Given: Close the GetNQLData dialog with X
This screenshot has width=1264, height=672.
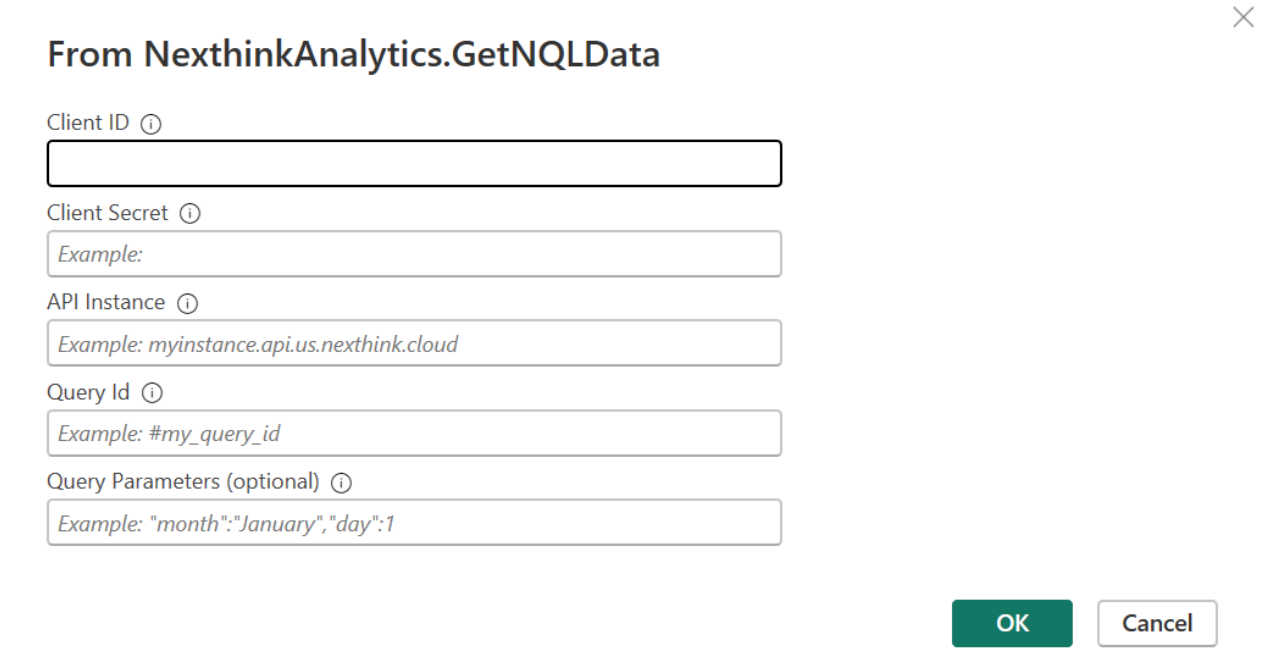Looking at the screenshot, I should coord(1243,17).
